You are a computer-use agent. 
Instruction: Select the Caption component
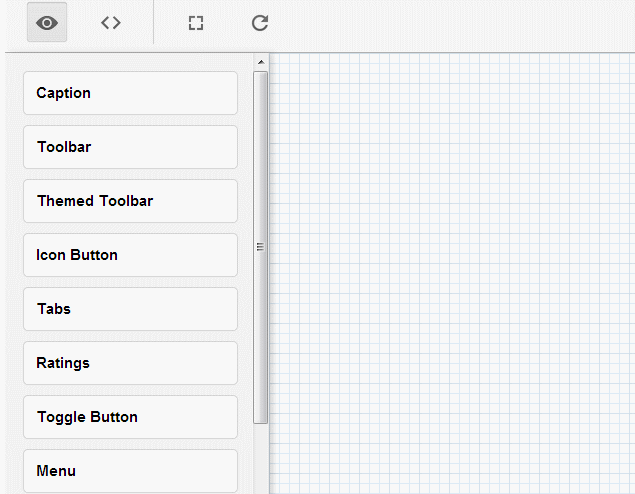tap(130, 93)
